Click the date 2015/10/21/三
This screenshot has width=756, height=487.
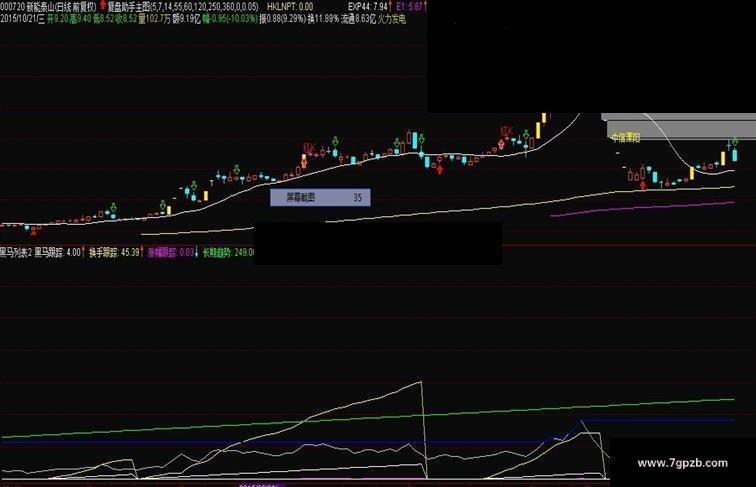(x=22, y=19)
